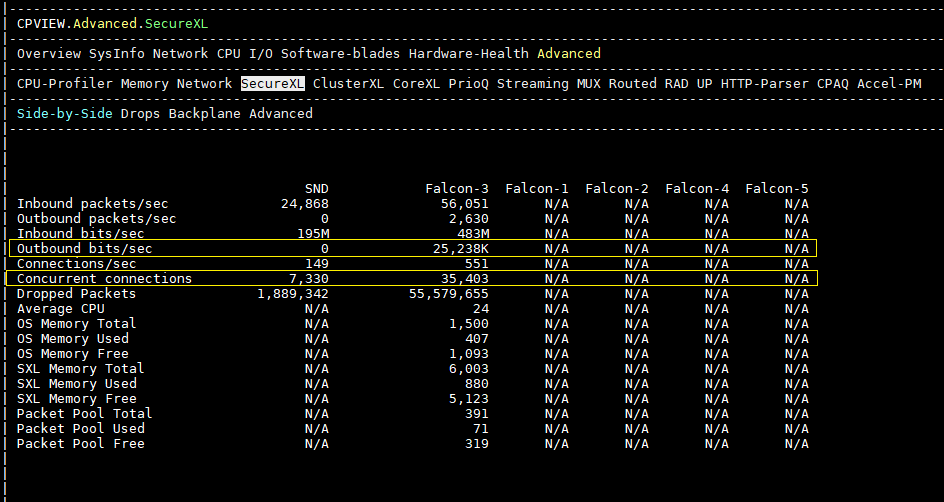Click SND concurrent connections value 7,330
Screen dimensions: 944x502
click(x=309, y=279)
